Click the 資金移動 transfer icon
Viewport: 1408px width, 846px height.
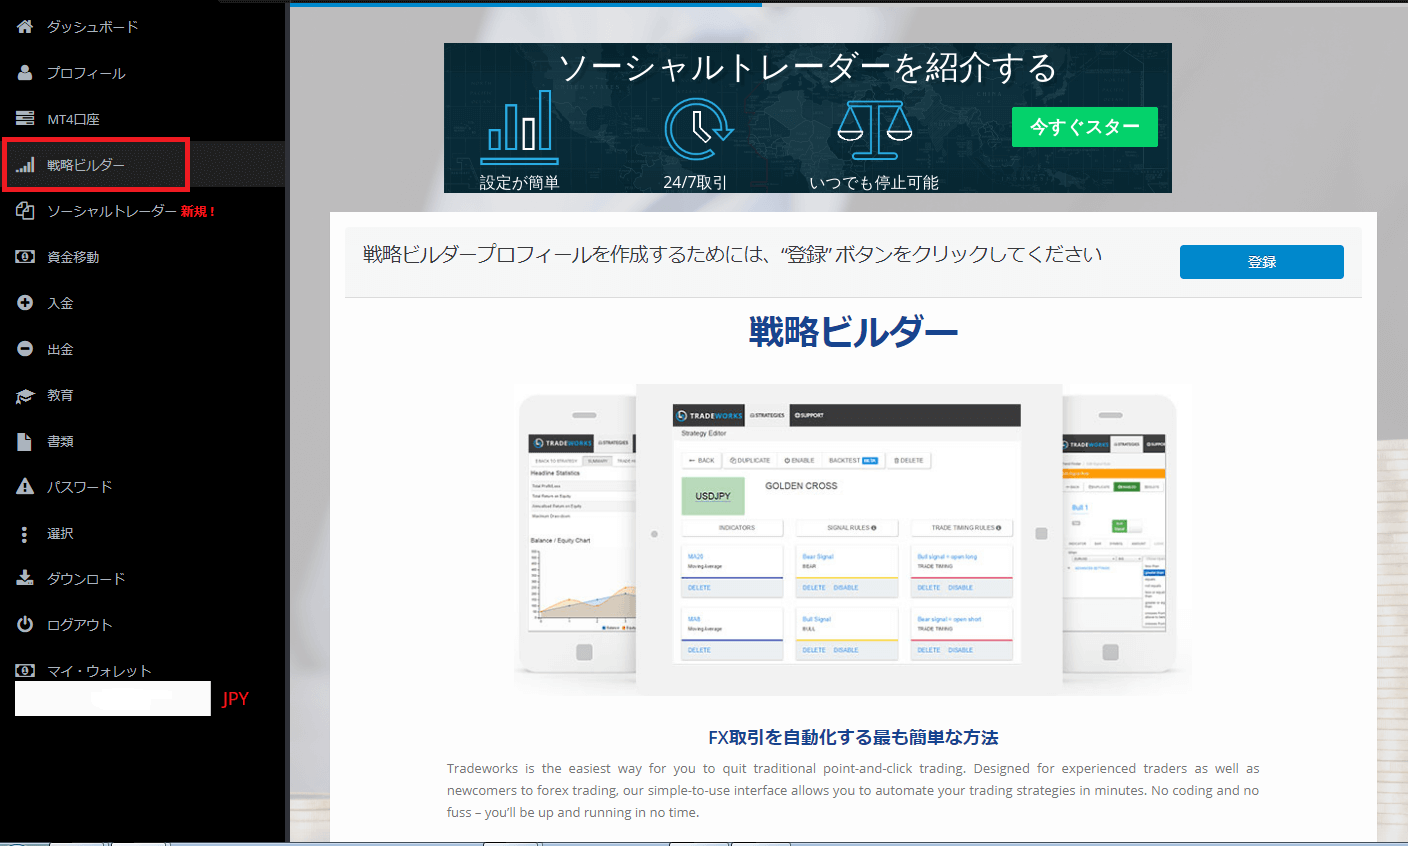point(25,257)
